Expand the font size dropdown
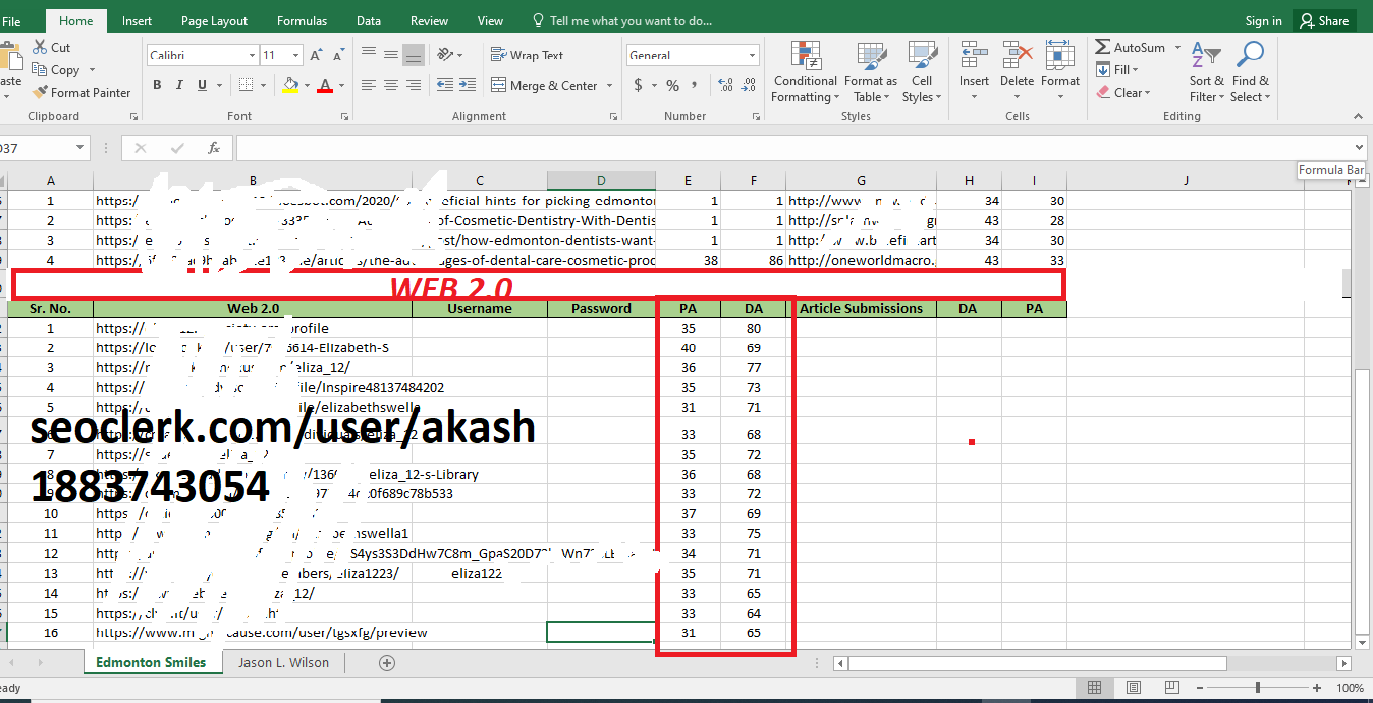 pos(296,56)
